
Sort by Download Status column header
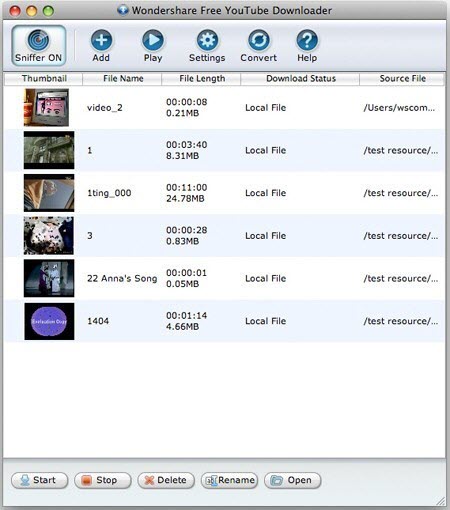[300, 79]
